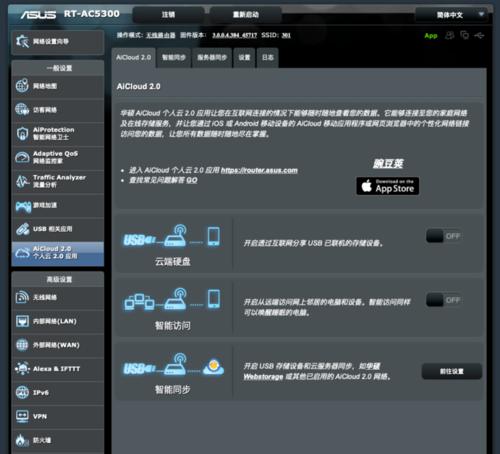
Task: Switch to the 日志 log tab
Action: [x=267, y=58]
